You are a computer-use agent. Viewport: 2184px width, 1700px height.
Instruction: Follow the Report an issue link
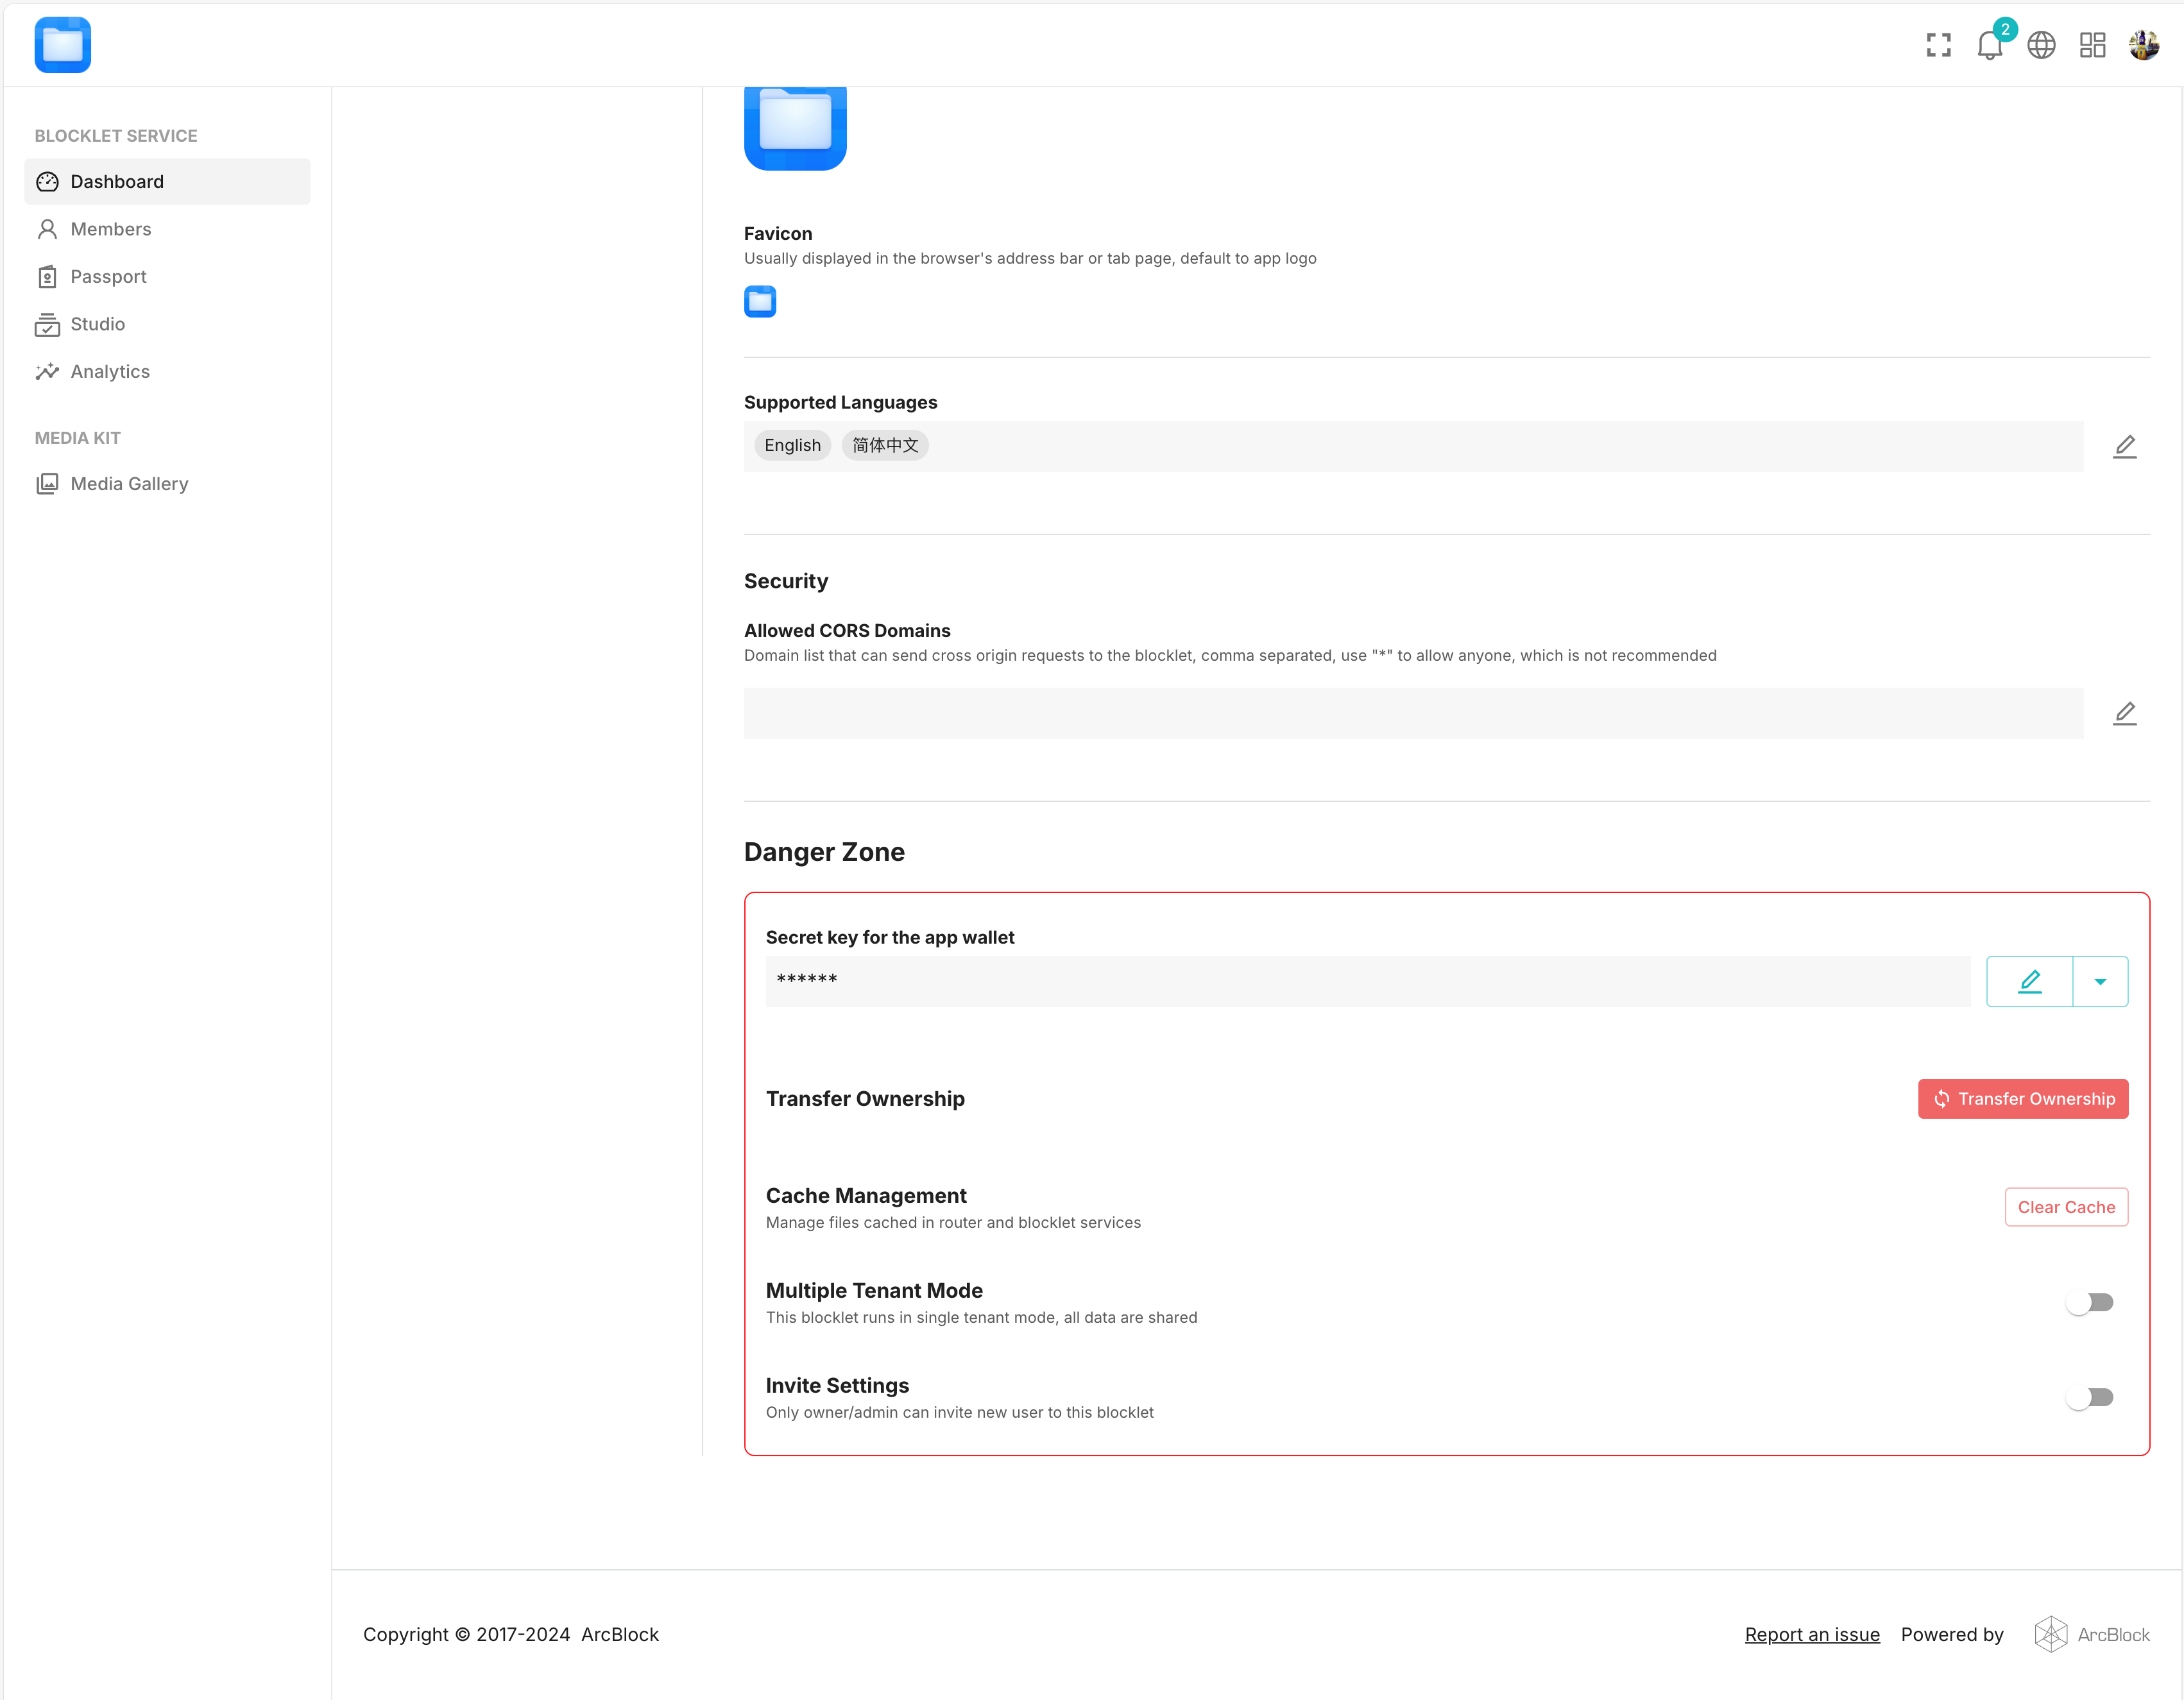(1811, 1634)
